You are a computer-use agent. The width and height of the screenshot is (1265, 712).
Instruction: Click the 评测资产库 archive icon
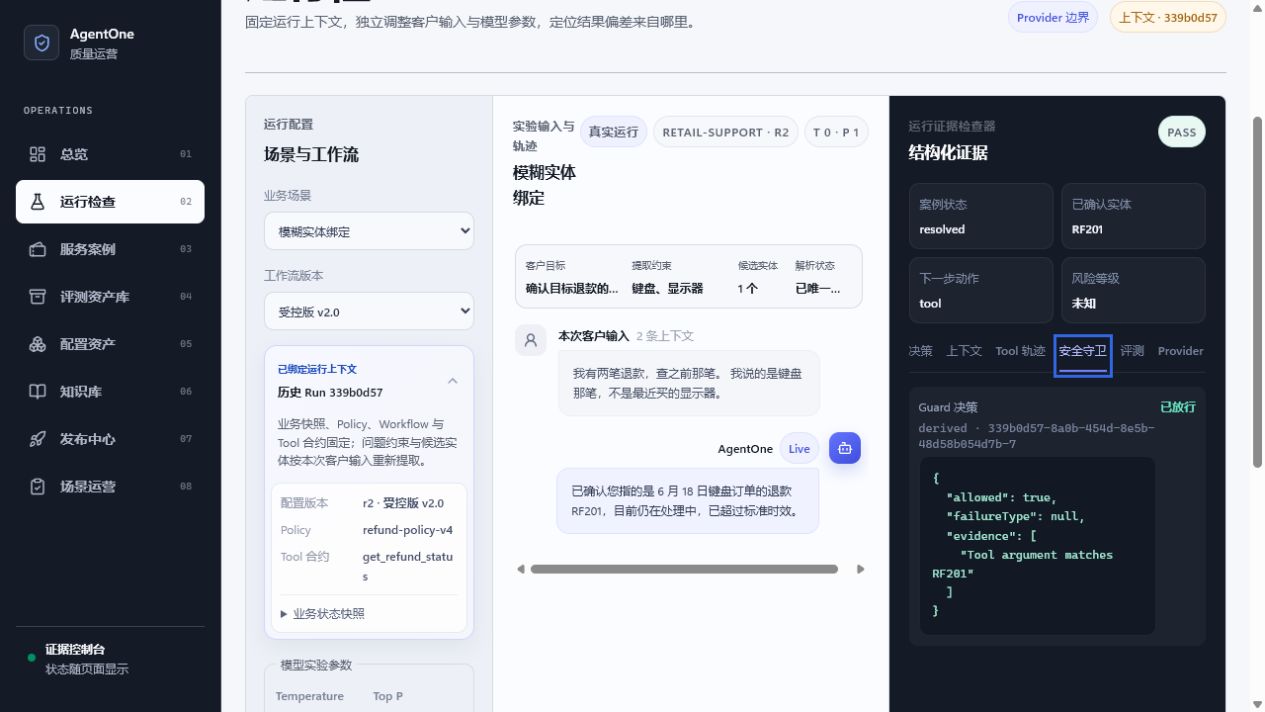tap(38, 296)
